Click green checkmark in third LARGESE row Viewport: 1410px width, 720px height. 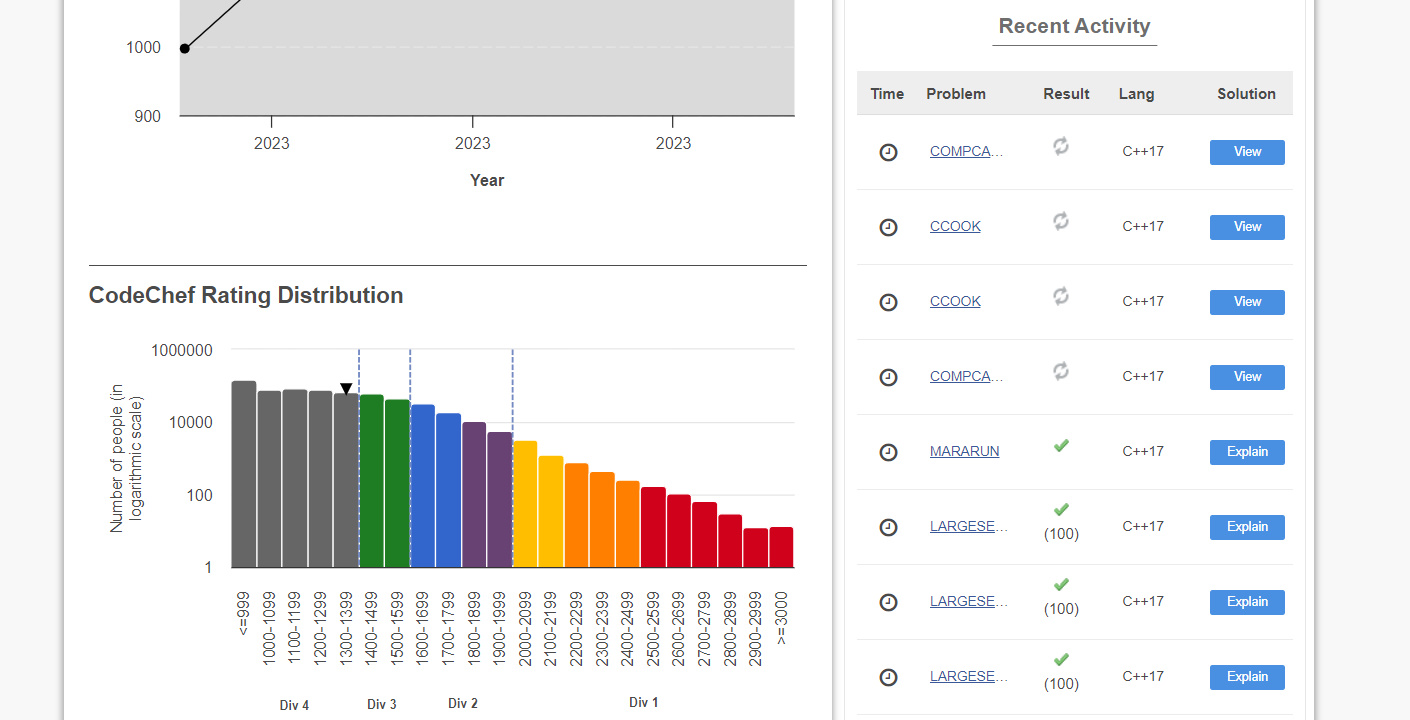pyautogui.click(x=1061, y=659)
